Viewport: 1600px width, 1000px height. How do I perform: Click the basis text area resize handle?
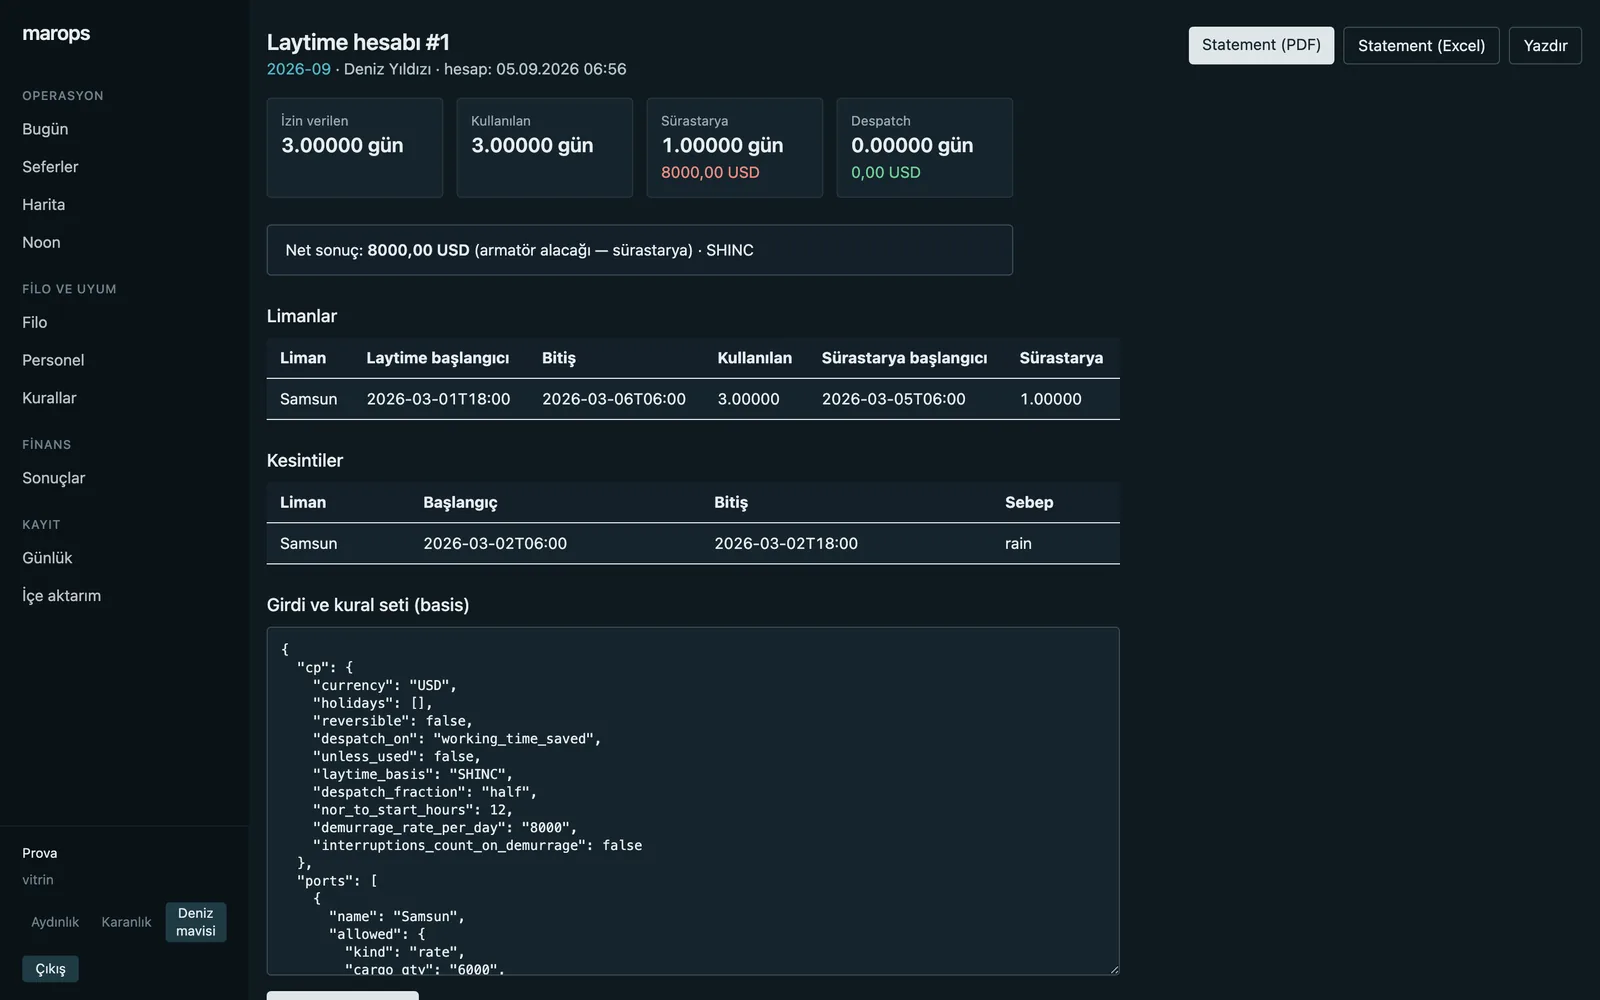pyautogui.click(x=1113, y=968)
